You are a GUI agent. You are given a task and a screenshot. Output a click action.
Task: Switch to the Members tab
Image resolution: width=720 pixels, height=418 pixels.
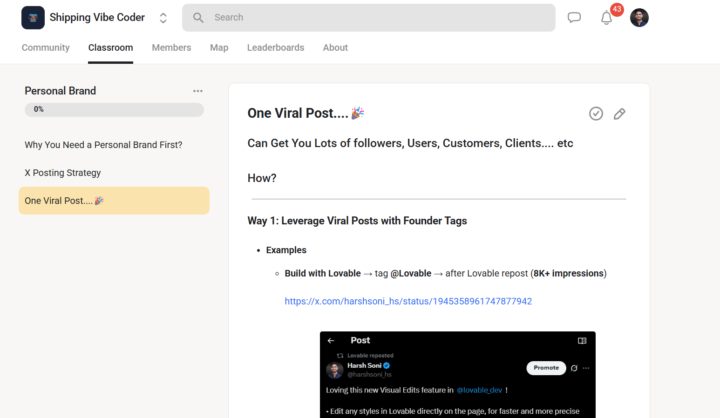[171, 48]
